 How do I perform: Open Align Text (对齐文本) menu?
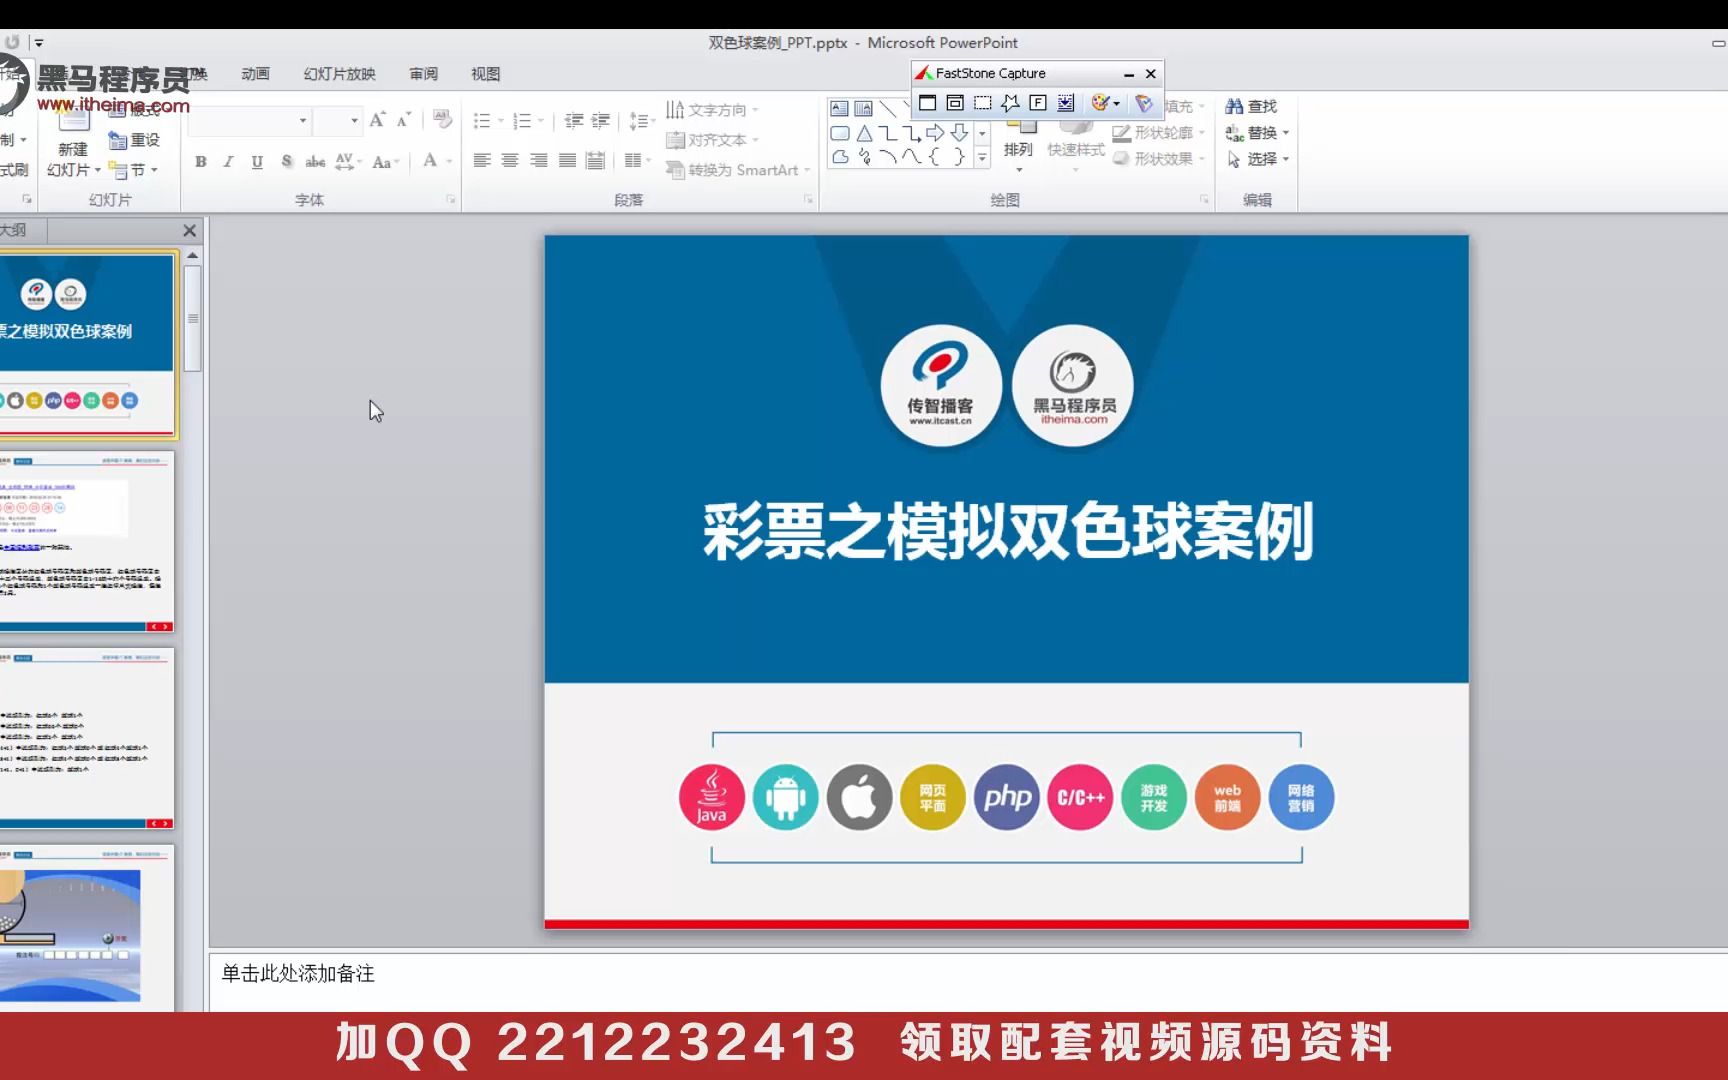point(712,140)
